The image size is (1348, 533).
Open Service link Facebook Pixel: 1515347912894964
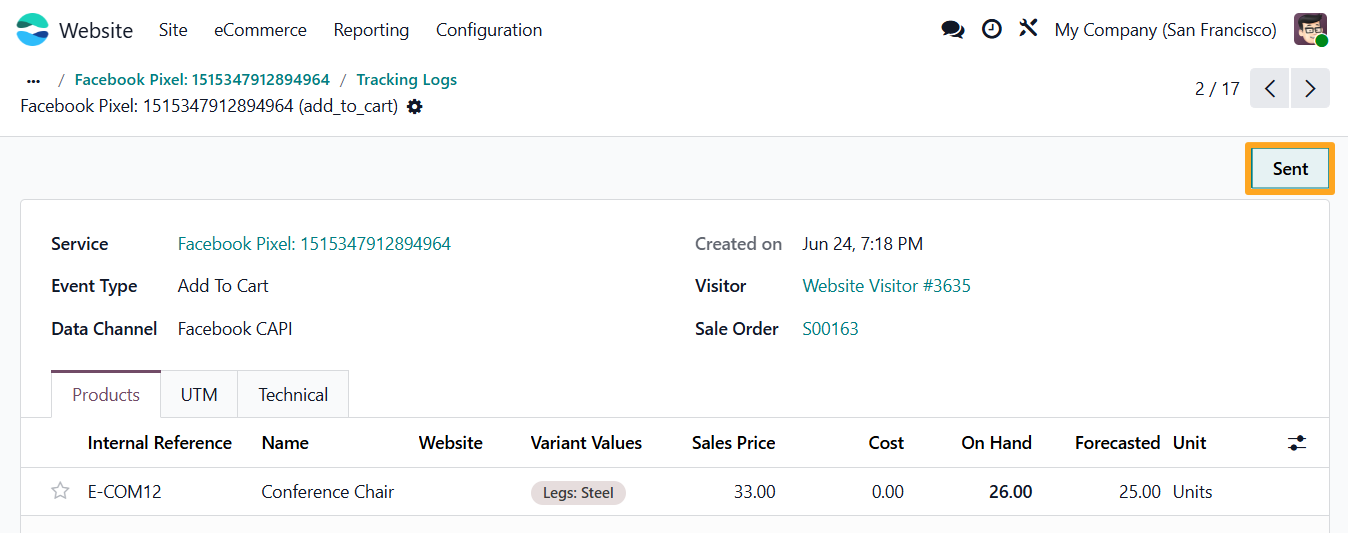coord(314,244)
